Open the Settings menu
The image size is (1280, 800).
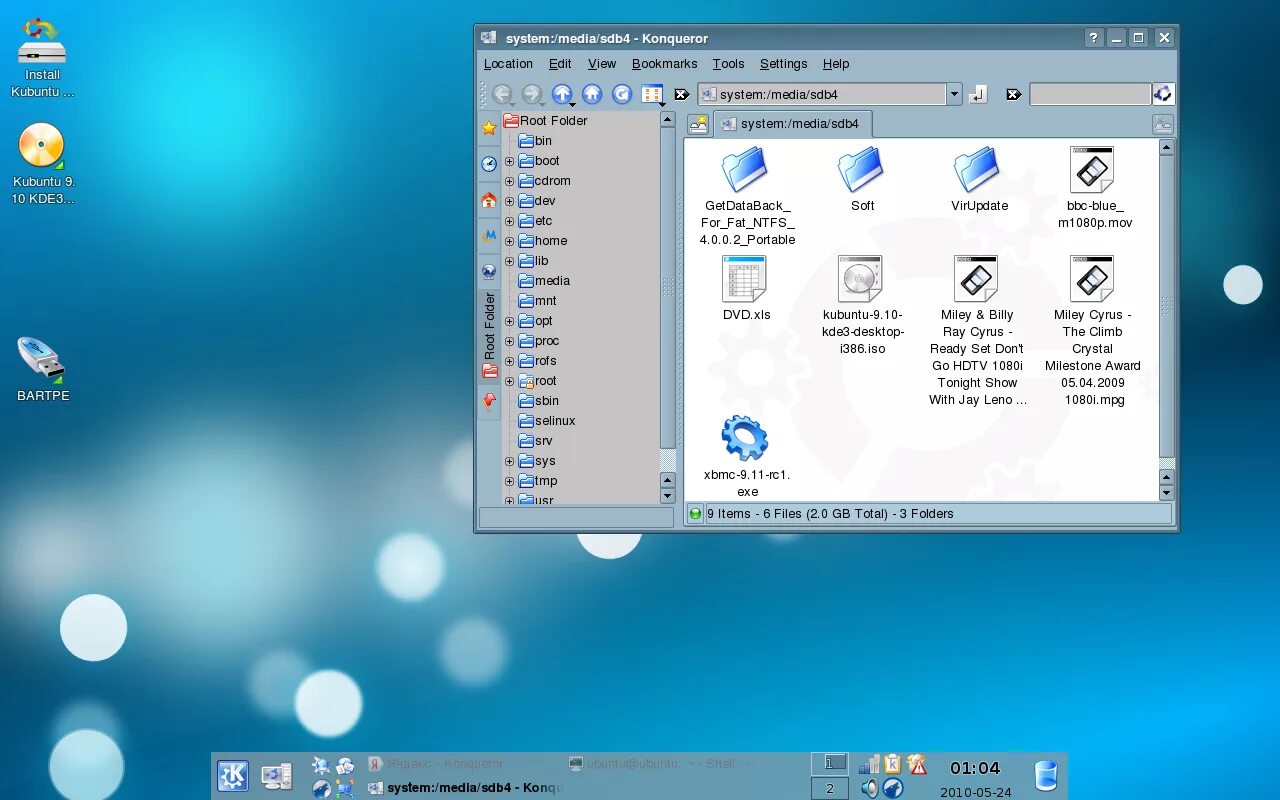[x=783, y=63]
